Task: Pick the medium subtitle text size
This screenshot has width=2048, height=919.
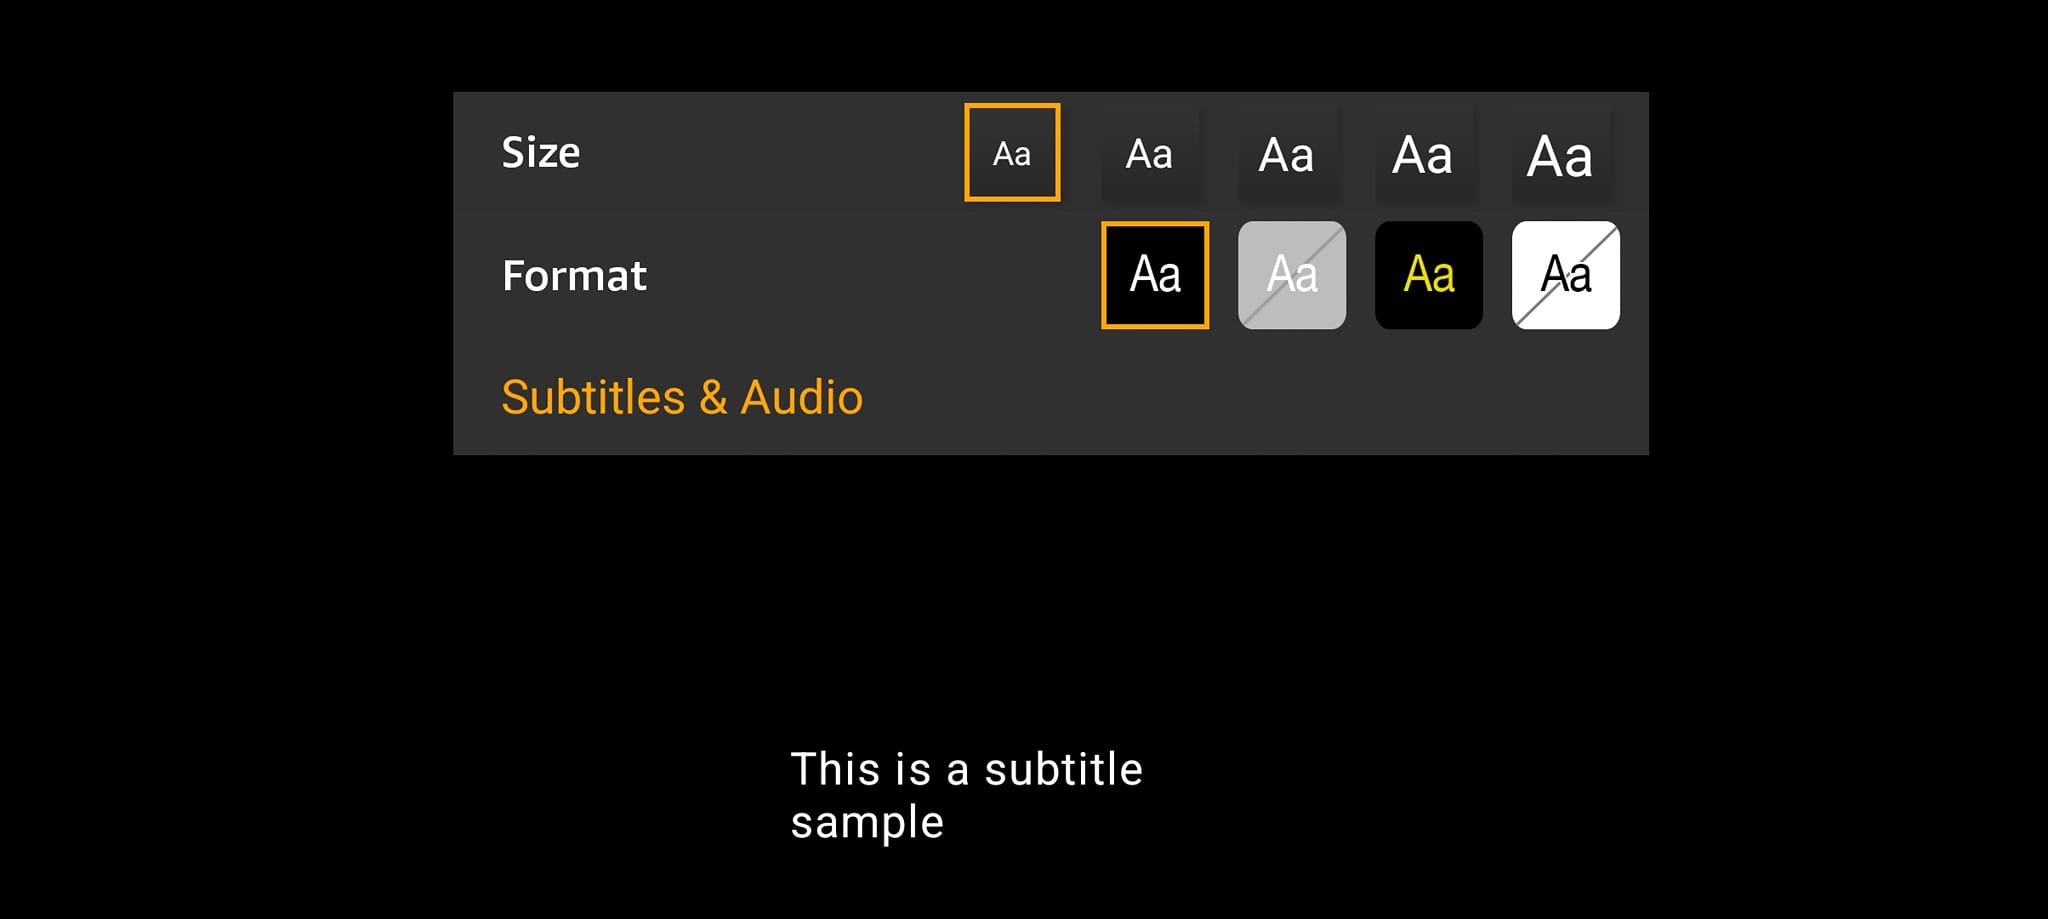Action: [x=1286, y=154]
